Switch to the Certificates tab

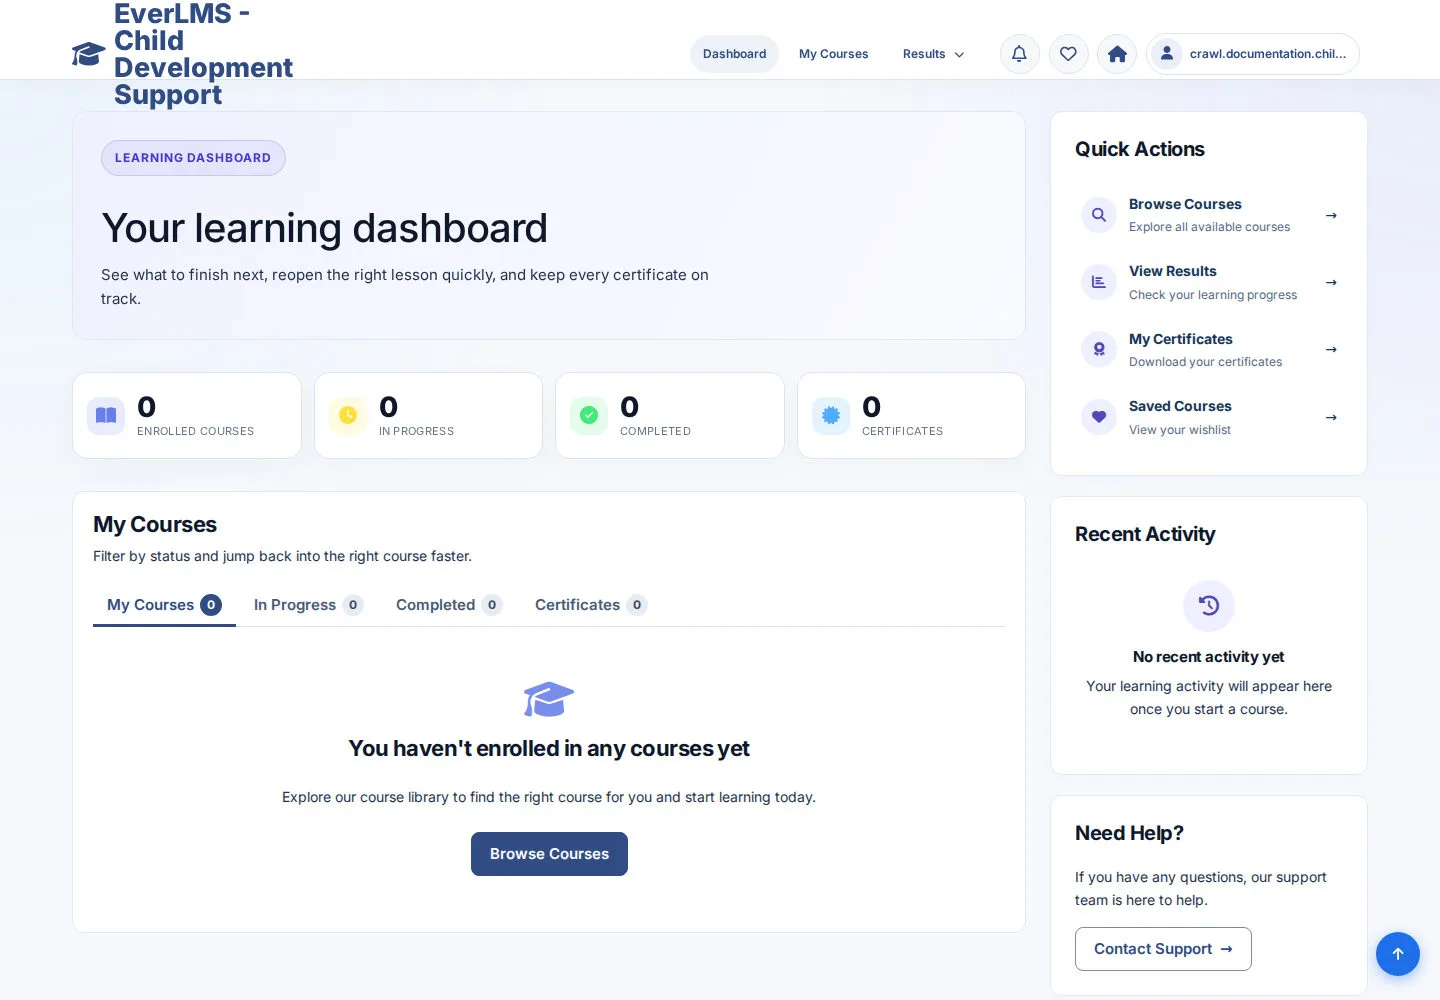(x=590, y=605)
